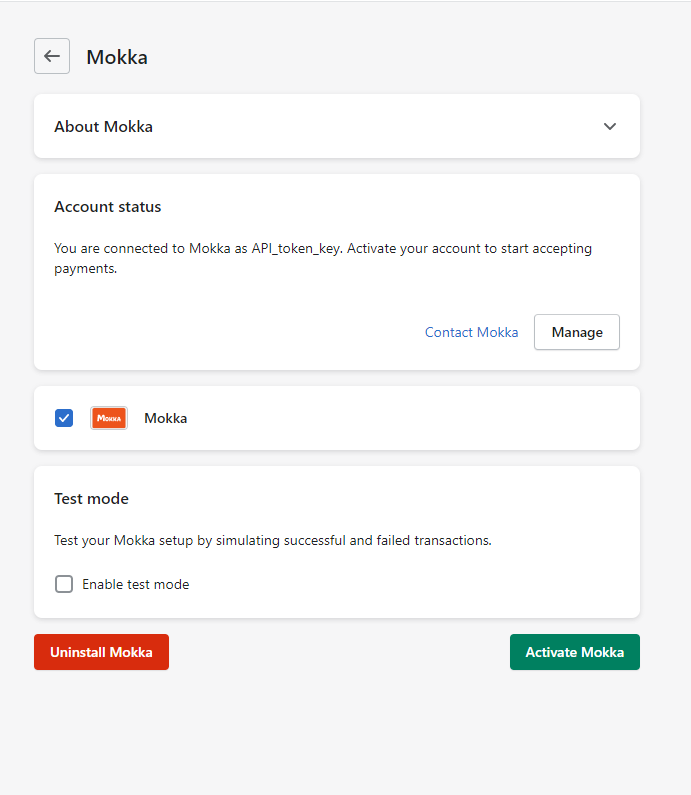Click the Account status heading
Screen dimensions: 691x795
[x=107, y=207]
